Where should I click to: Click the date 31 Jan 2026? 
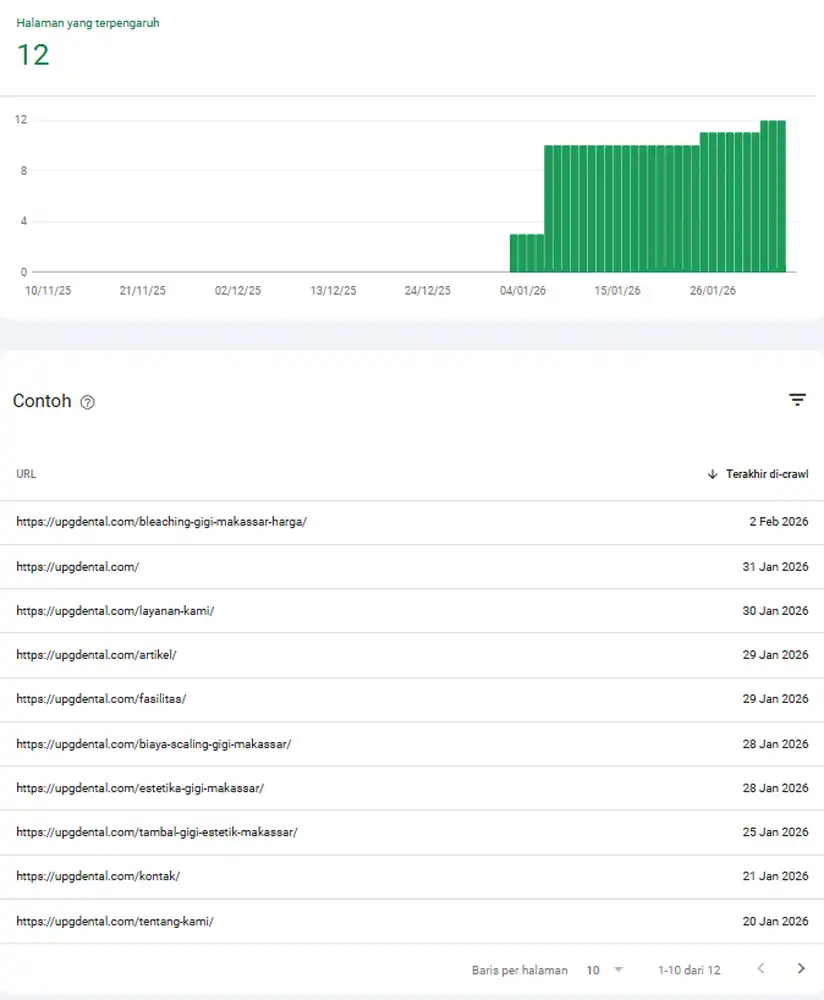pos(776,566)
